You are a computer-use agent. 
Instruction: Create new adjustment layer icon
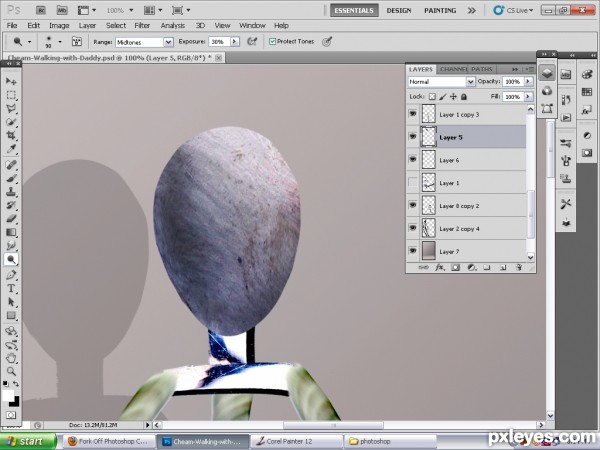(x=471, y=267)
